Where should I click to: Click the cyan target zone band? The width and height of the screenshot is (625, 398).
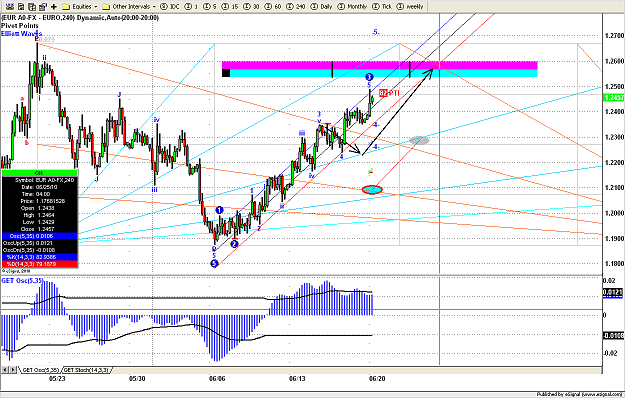tap(383, 73)
